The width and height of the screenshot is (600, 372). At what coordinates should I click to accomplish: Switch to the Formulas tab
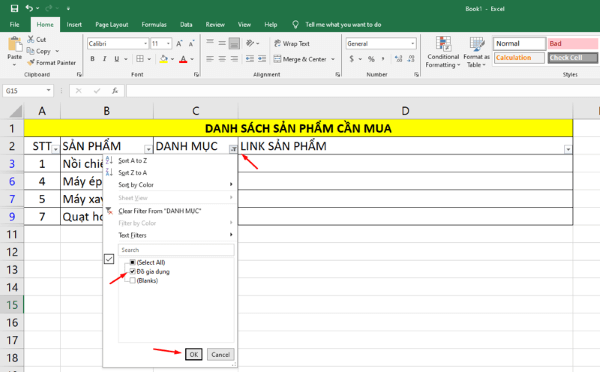tap(154, 24)
